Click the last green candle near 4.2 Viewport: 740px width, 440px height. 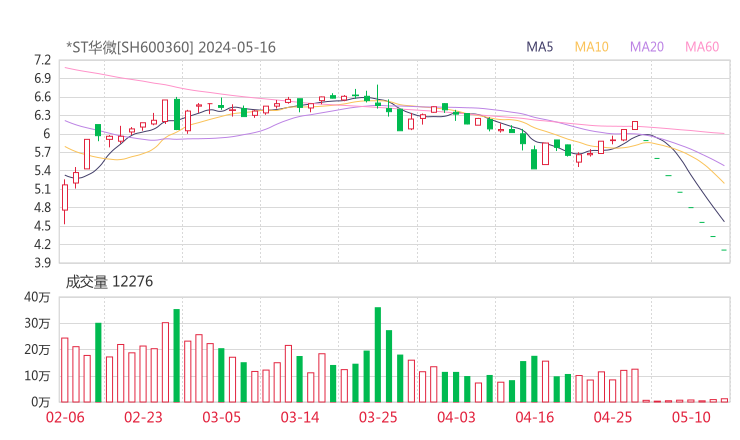pos(724,250)
